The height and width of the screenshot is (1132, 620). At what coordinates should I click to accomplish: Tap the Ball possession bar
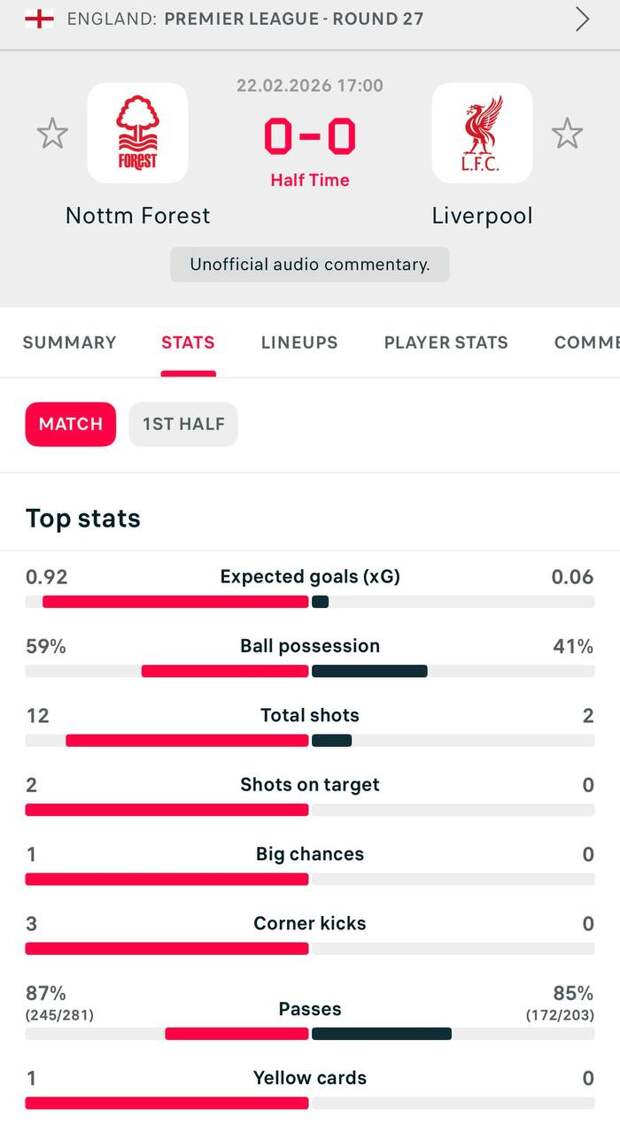(x=310, y=671)
